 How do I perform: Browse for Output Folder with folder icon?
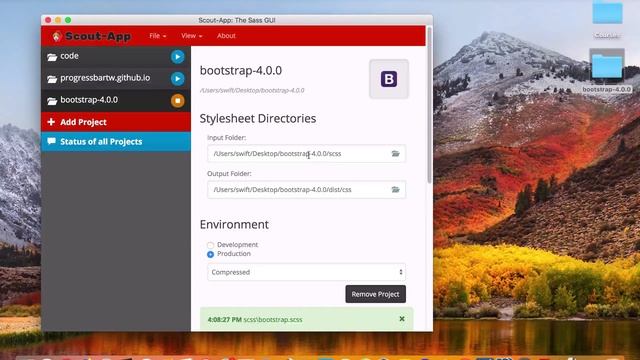click(x=396, y=189)
